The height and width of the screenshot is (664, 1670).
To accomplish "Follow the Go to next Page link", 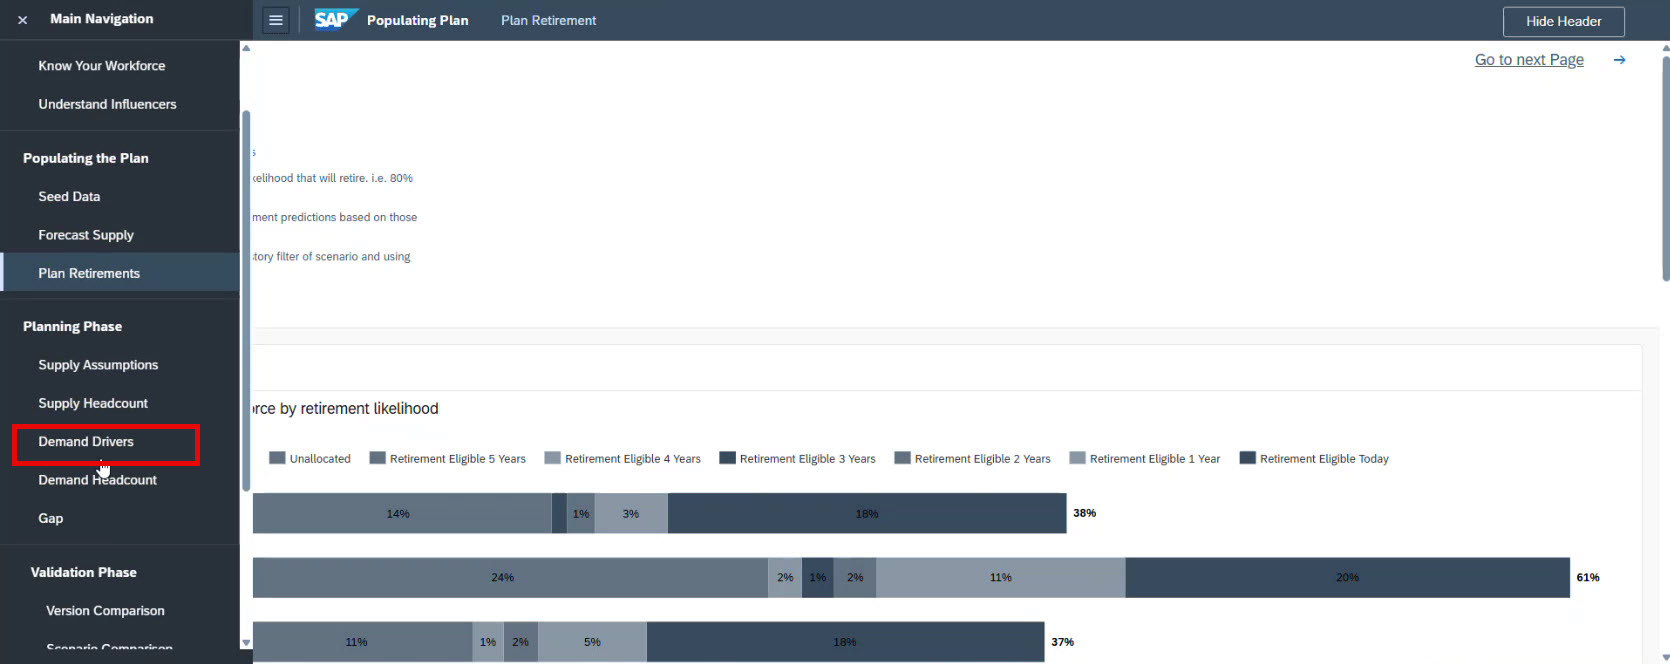I will (1528, 60).
